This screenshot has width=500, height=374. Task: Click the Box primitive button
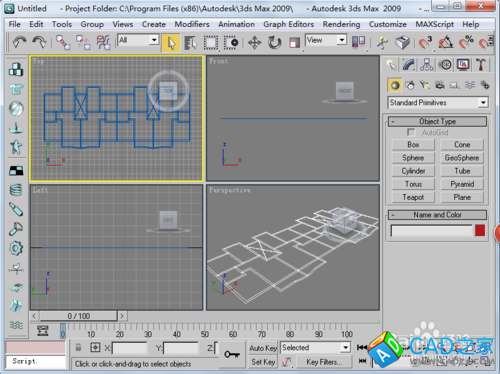[x=413, y=145]
